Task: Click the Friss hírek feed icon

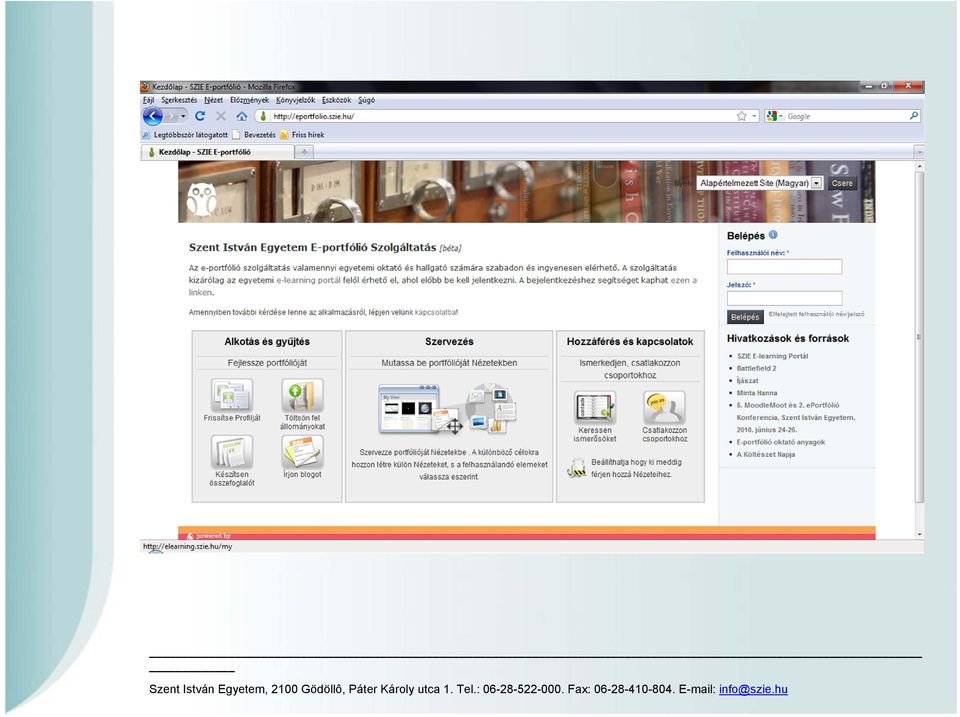Action: 284,135
